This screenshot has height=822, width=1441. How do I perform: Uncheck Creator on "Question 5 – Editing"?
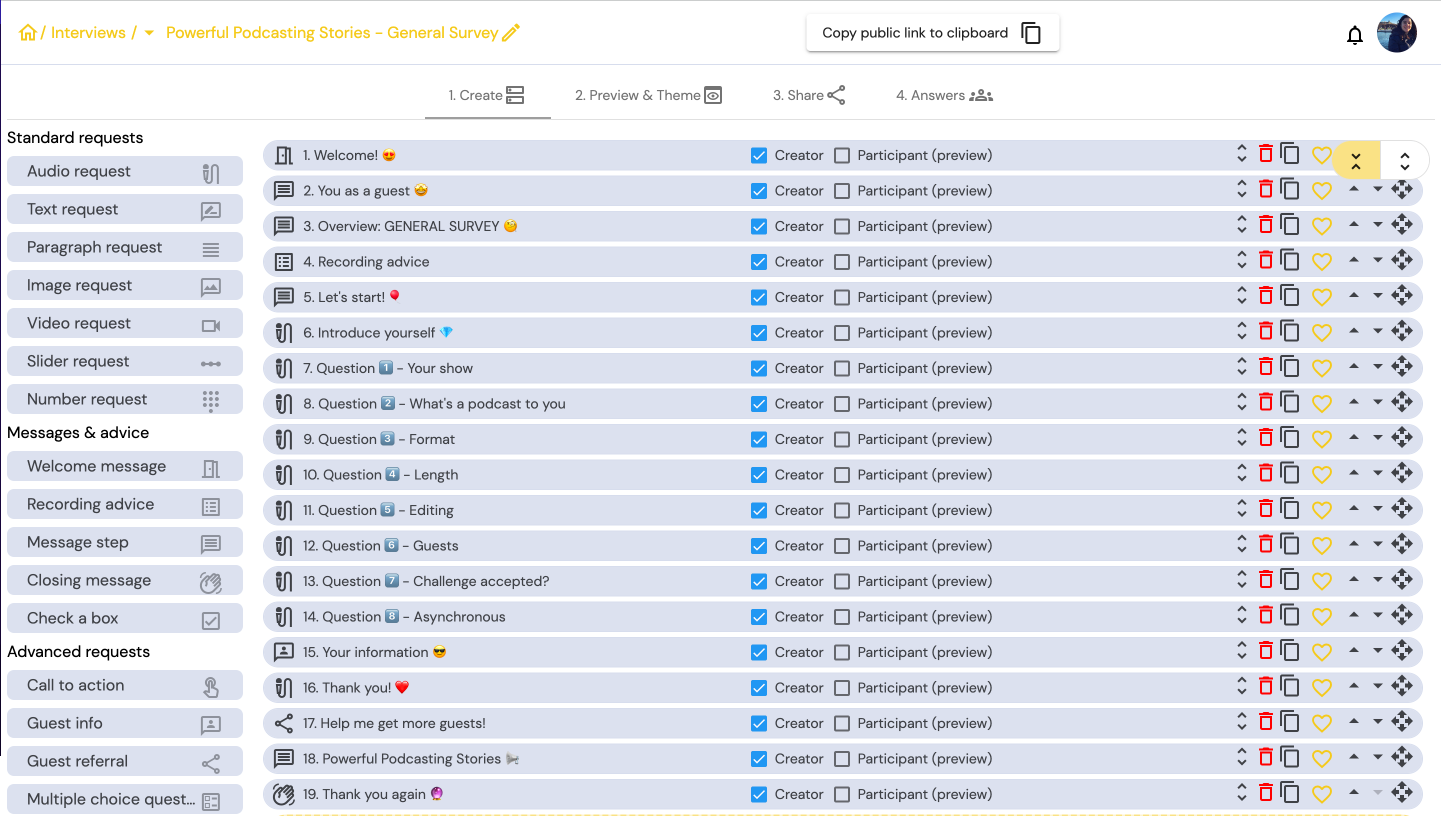[x=759, y=509]
